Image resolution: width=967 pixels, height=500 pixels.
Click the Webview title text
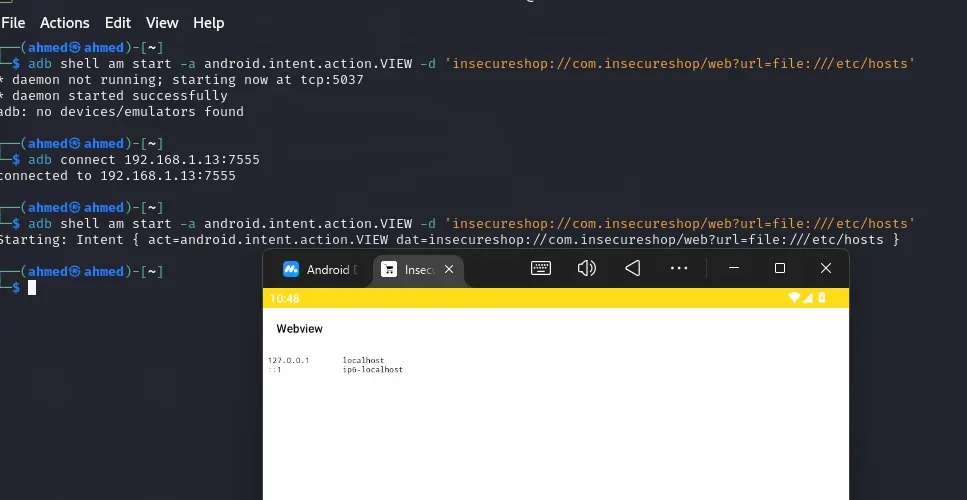(x=300, y=329)
